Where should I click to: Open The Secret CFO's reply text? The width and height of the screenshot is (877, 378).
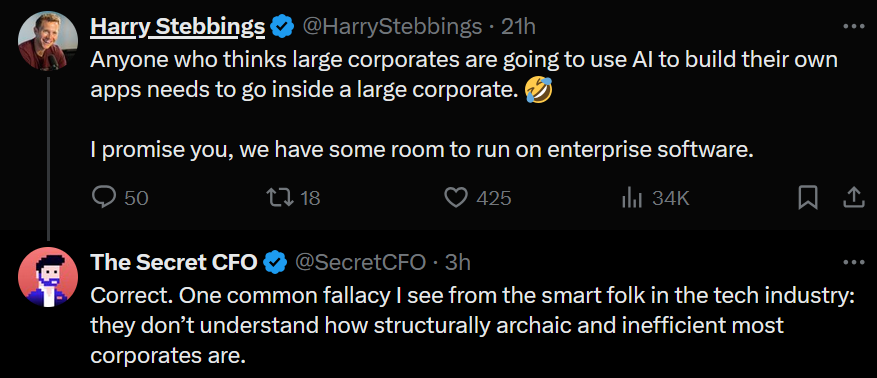[x=473, y=325]
